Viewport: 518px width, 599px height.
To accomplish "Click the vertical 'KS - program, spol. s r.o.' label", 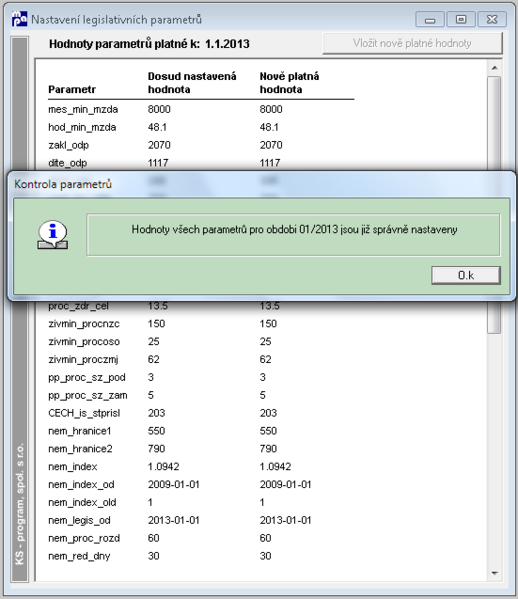I will pyautogui.click(x=19, y=503).
